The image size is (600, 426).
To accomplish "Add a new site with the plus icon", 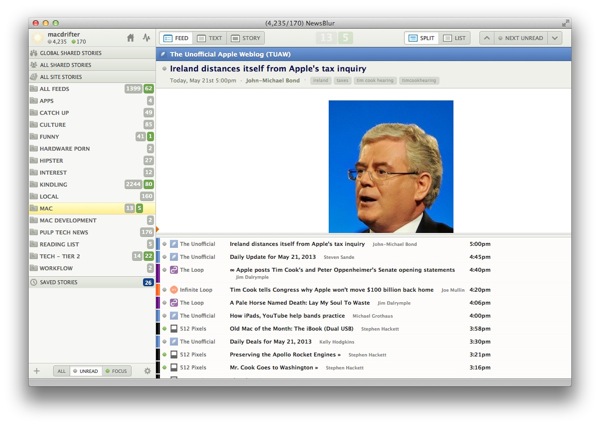I will tap(37, 371).
